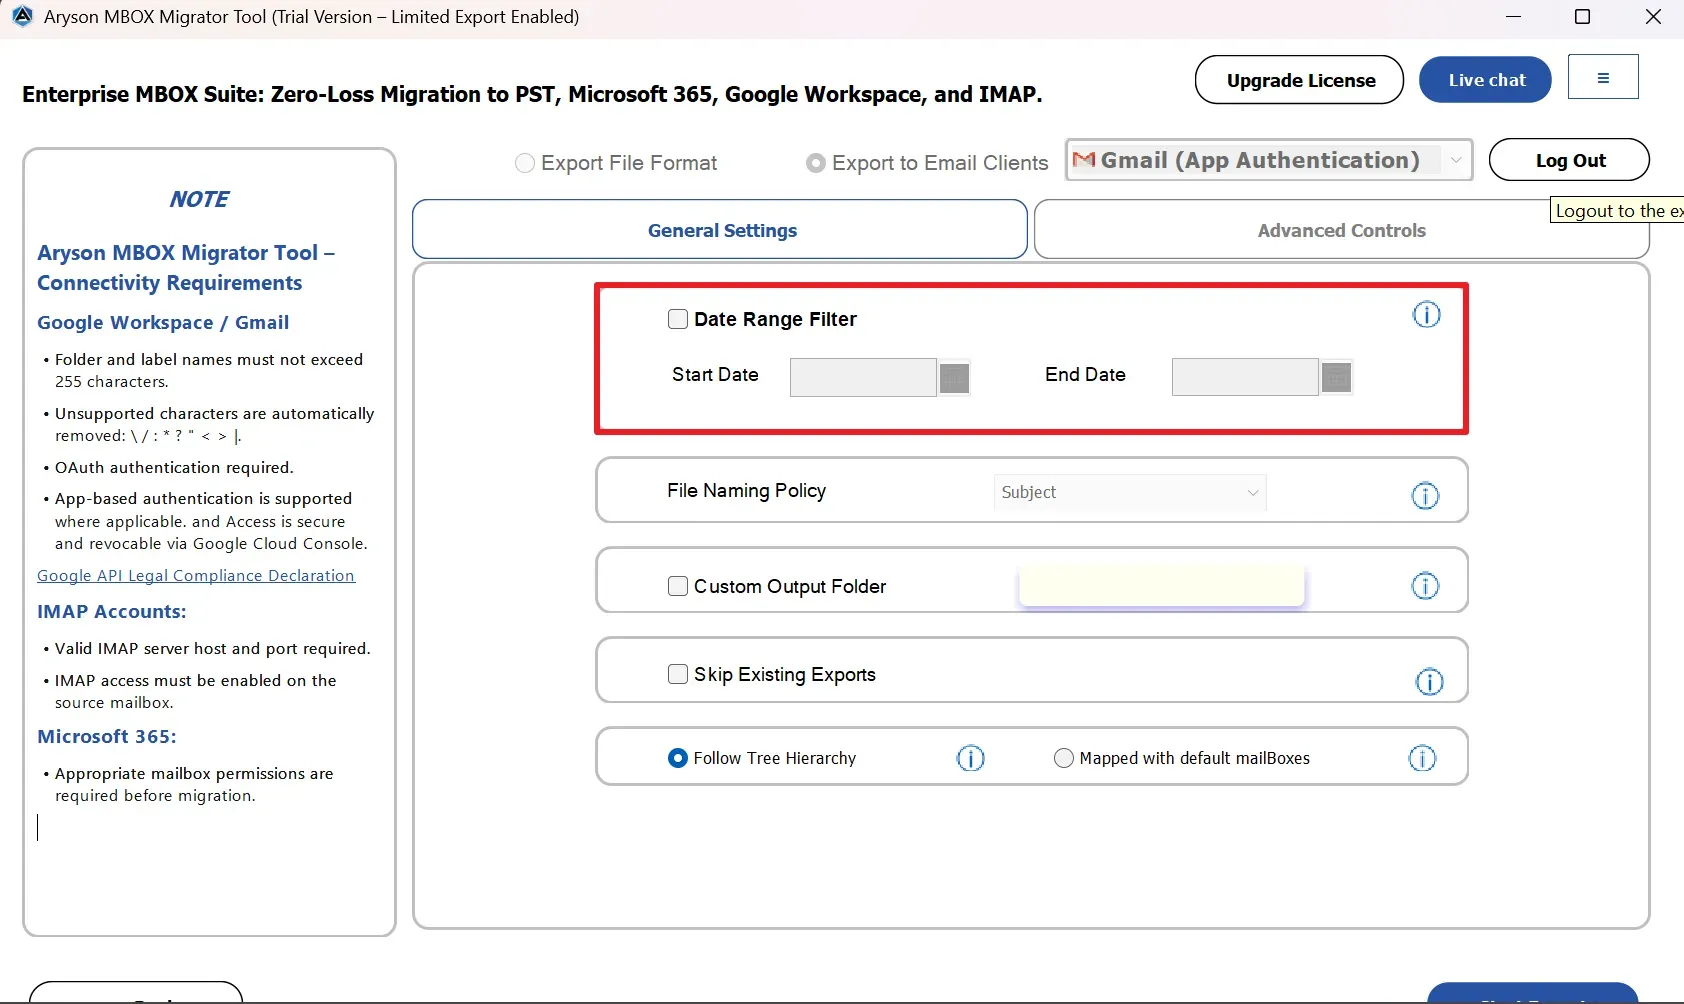Click the Aryson app logo in title bar

pos(22,16)
